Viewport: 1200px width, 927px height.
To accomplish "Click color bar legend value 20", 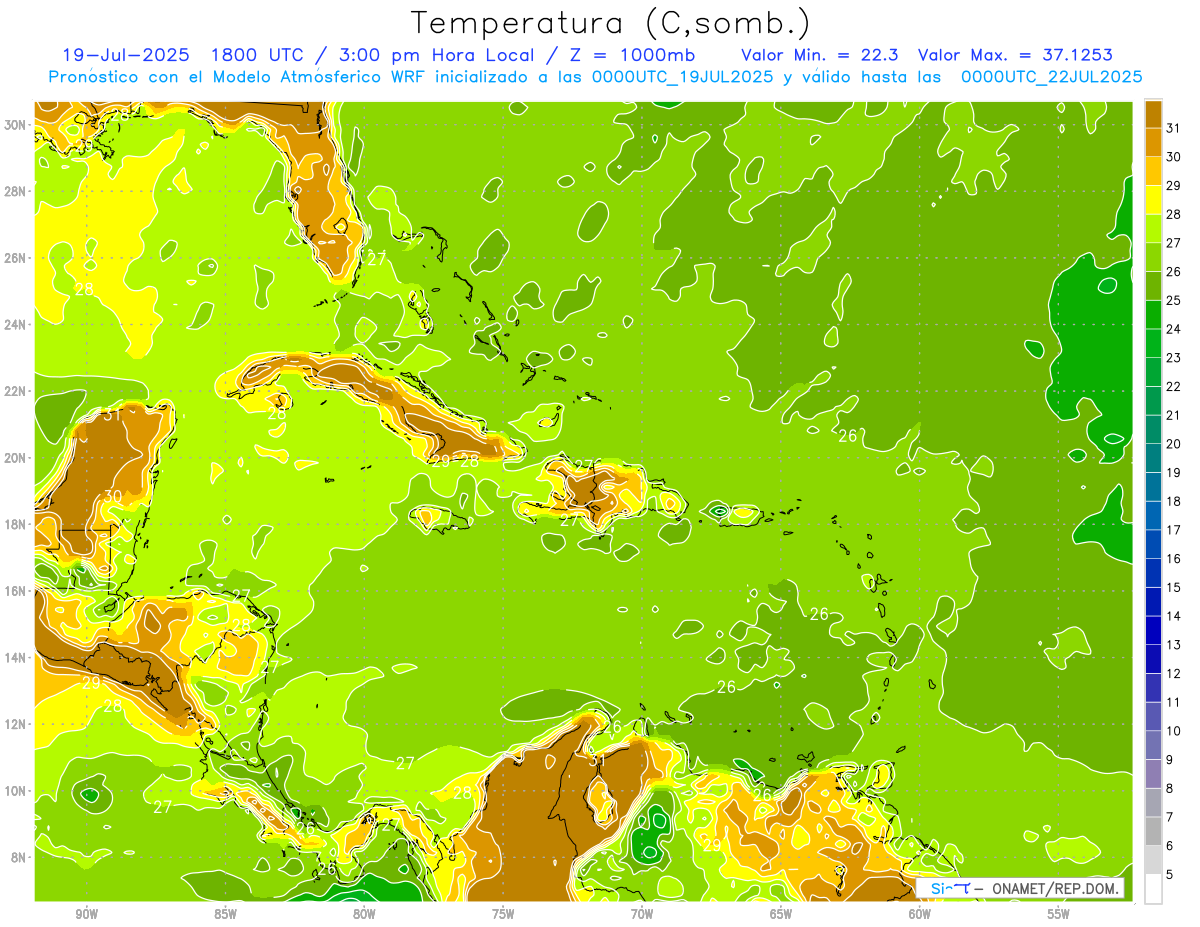I will pos(1173,444).
